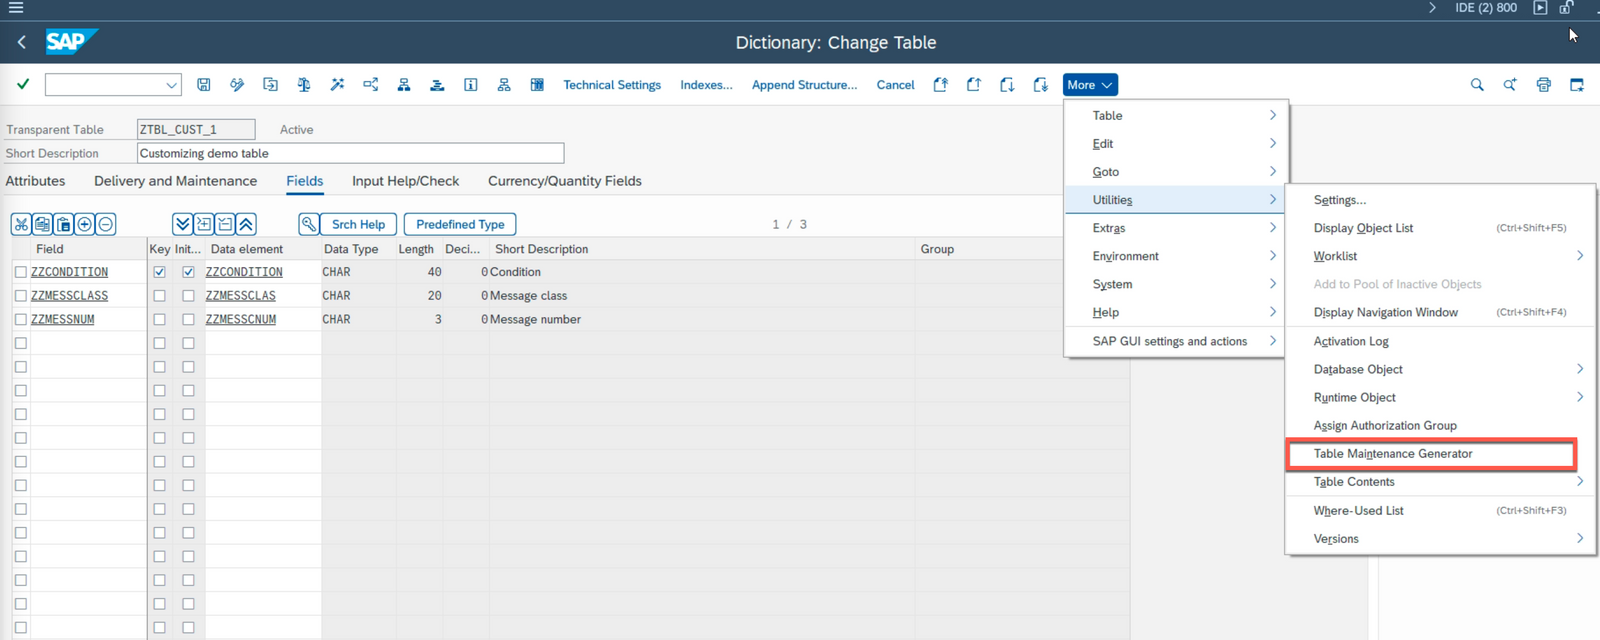Activate the table with the magic wand icon
This screenshot has height=640, width=1600.
point(337,85)
